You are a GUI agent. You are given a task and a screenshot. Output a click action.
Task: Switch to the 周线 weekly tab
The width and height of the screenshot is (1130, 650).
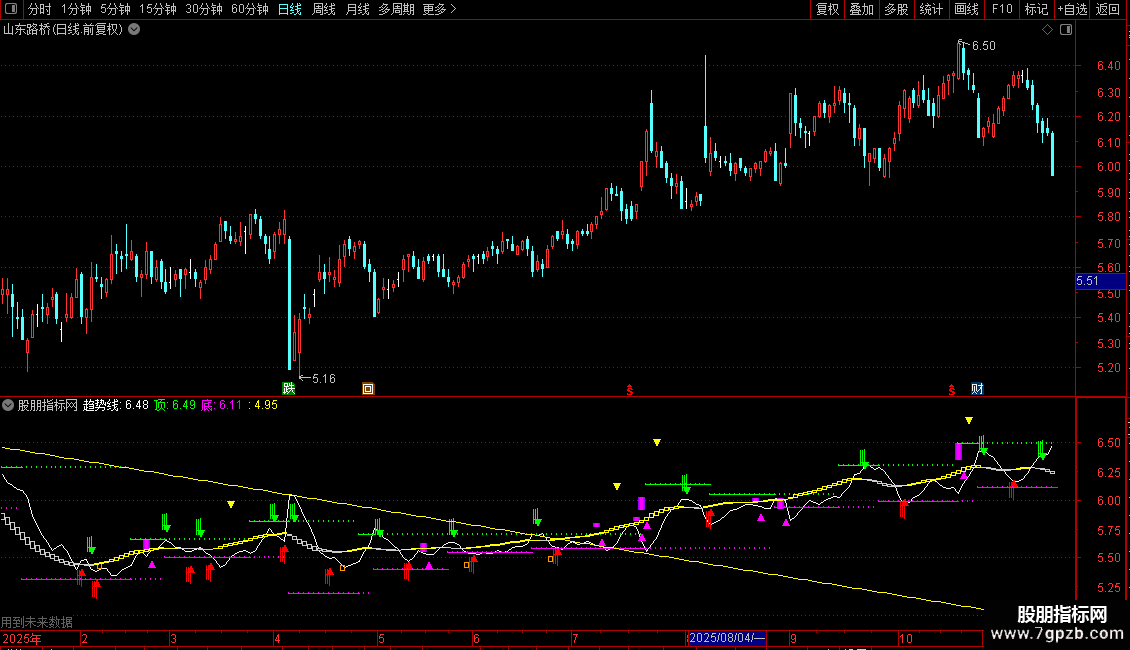(324, 9)
